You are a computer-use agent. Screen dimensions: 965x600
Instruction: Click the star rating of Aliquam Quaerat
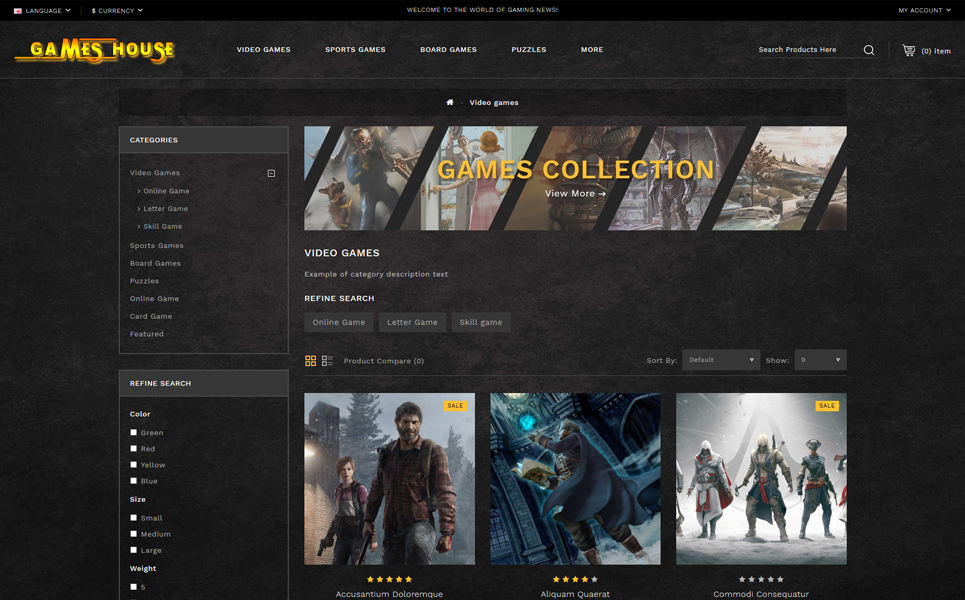click(575, 579)
